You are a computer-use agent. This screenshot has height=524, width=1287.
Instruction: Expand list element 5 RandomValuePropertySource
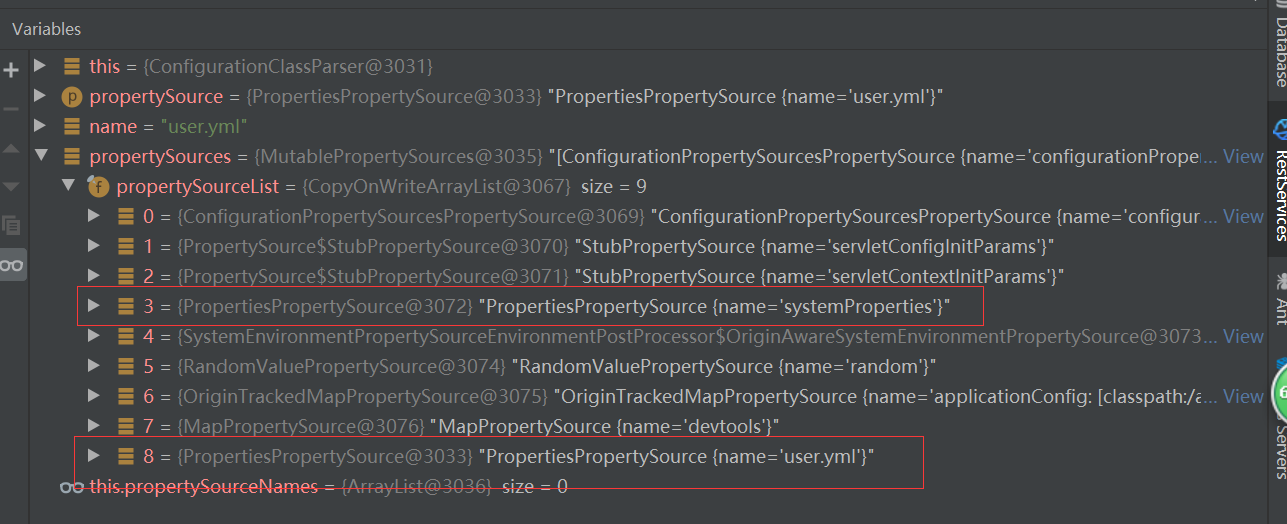click(x=94, y=366)
